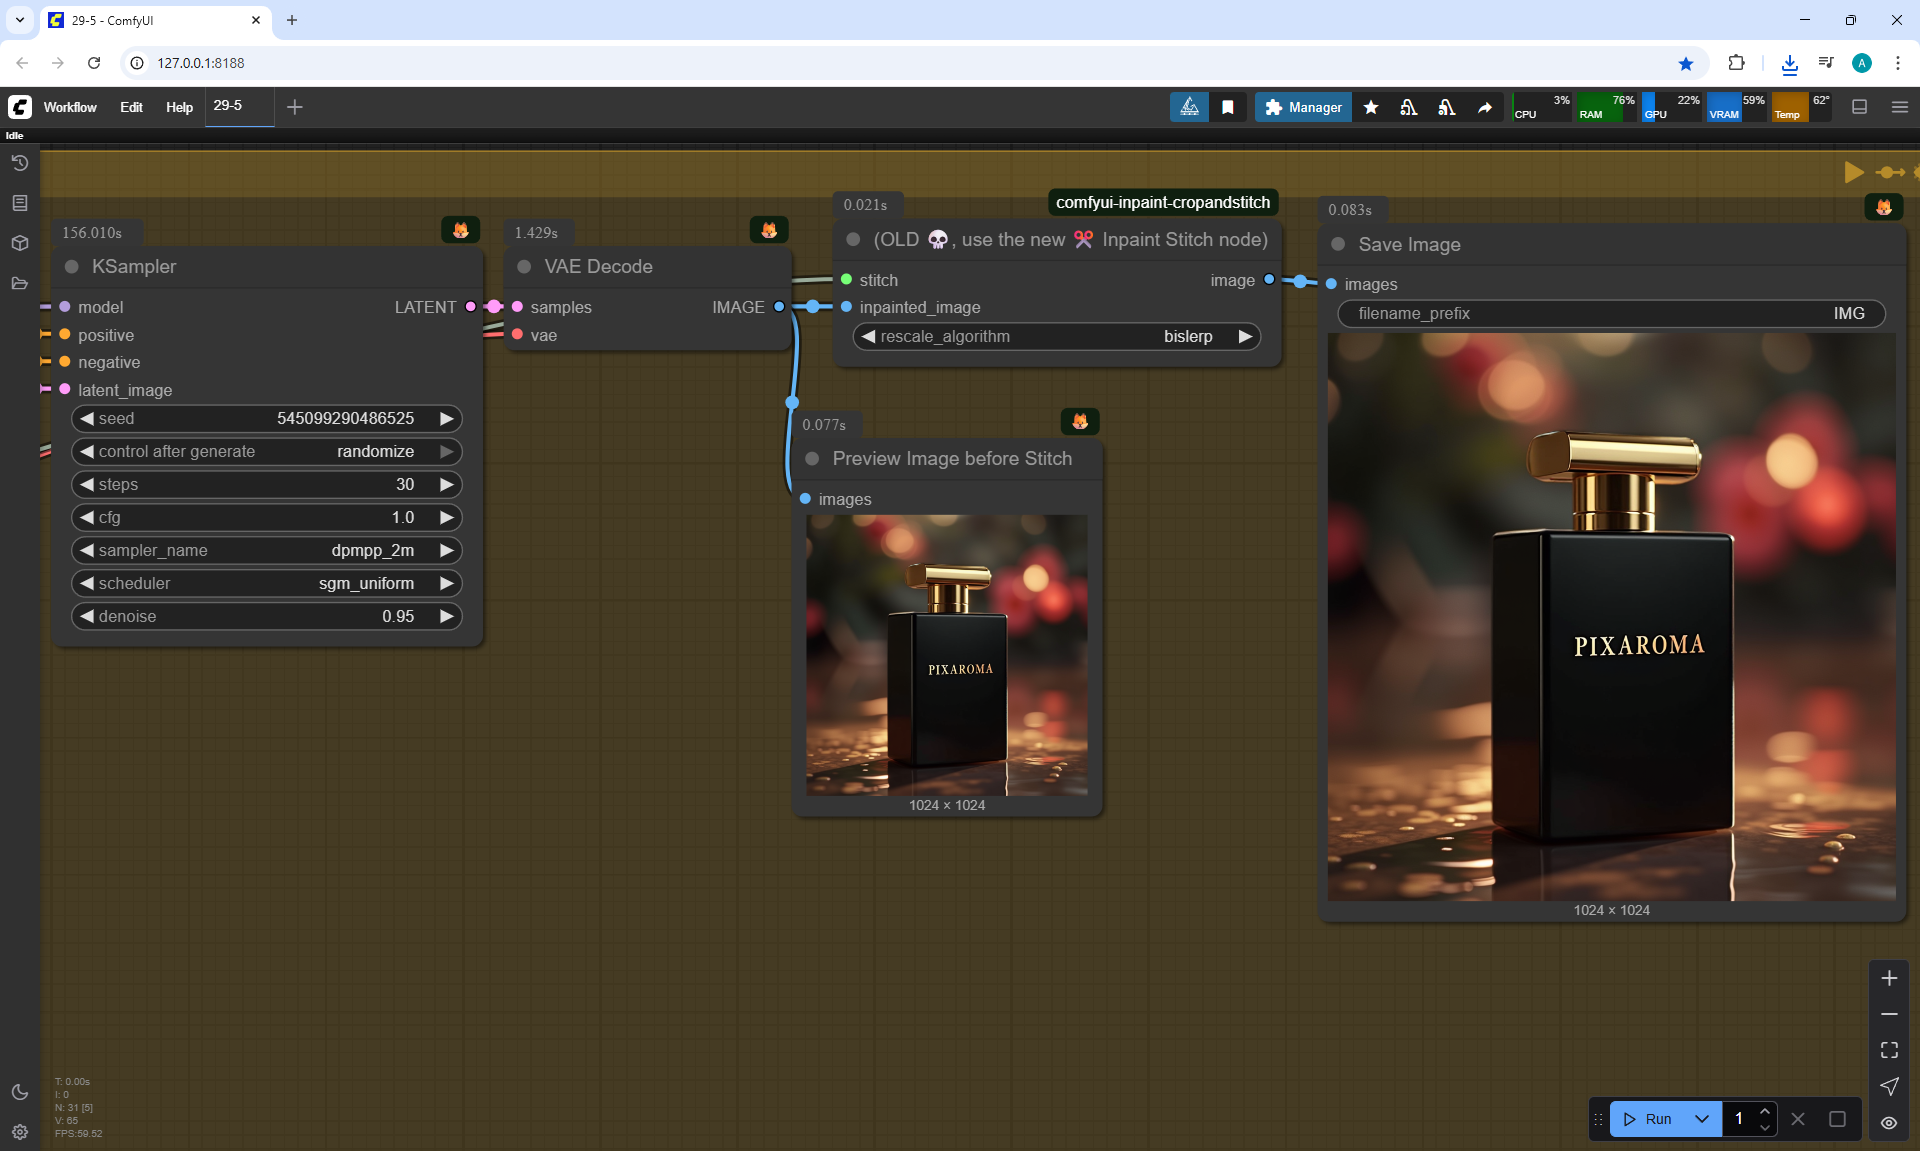Open the node library cube icon
This screenshot has width=1920, height=1151.
19,243
